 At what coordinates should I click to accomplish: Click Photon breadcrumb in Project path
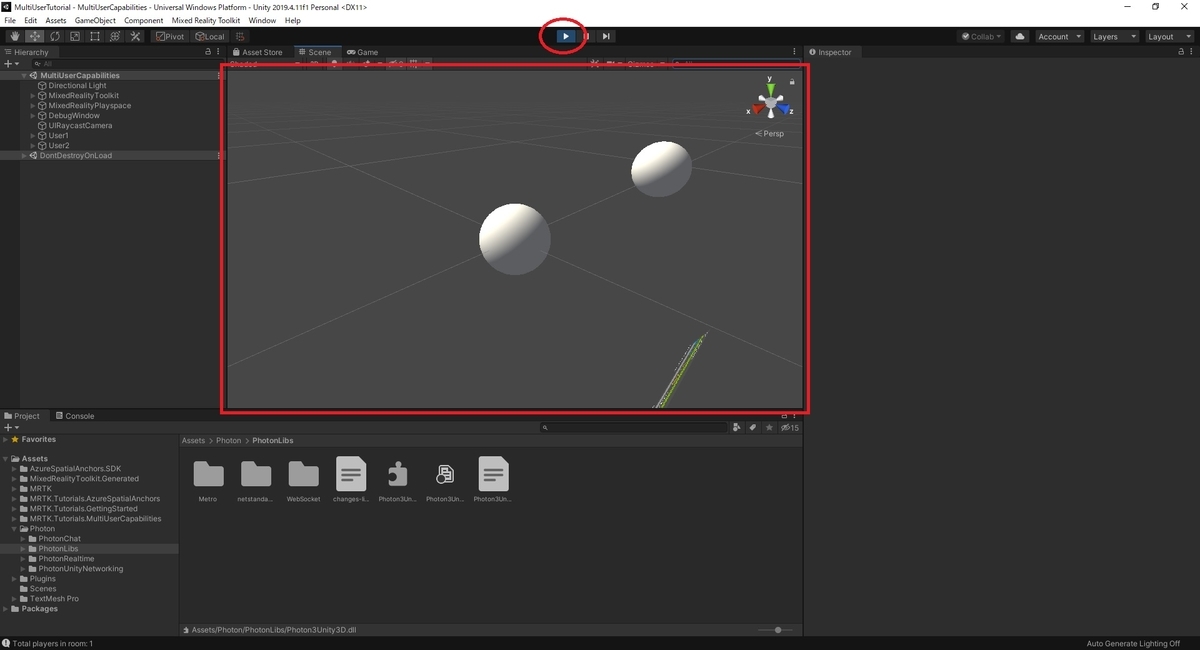pos(229,441)
